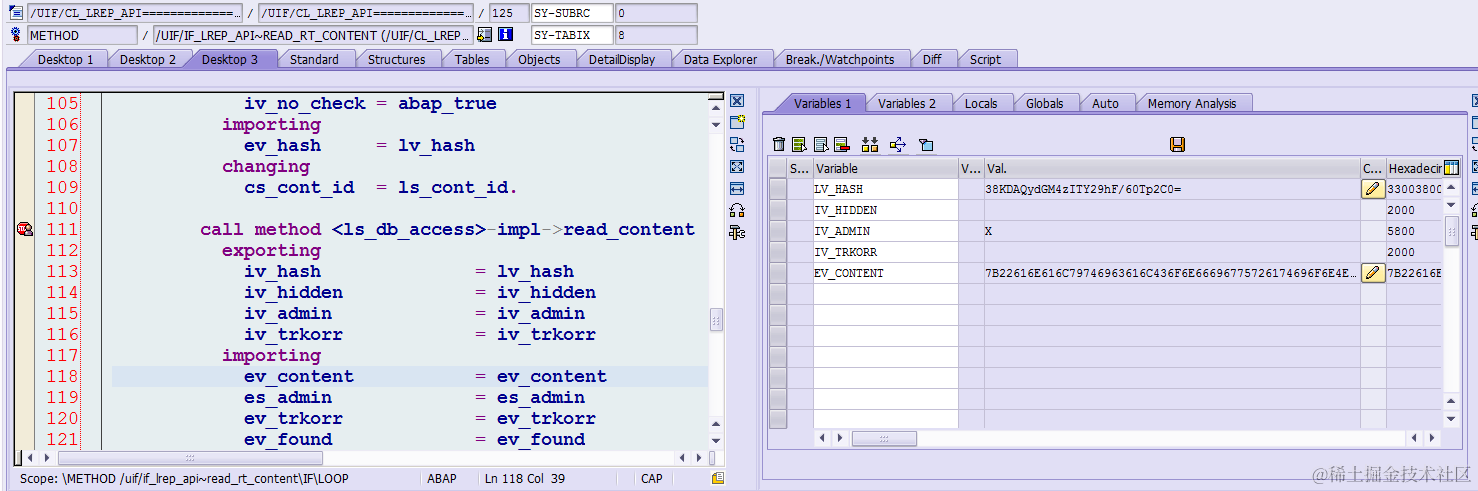Open the Memory Analysis tab
Image resolution: width=1478 pixels, height=491 pixels.
(x=1192, y=103)
